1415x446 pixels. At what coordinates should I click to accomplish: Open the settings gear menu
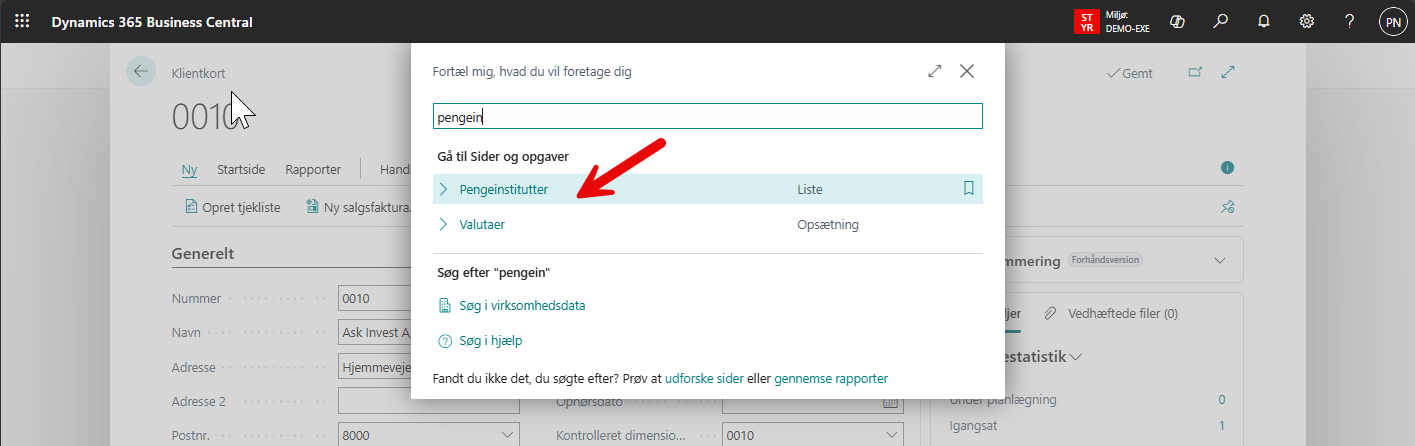[x=1306, y=21]
